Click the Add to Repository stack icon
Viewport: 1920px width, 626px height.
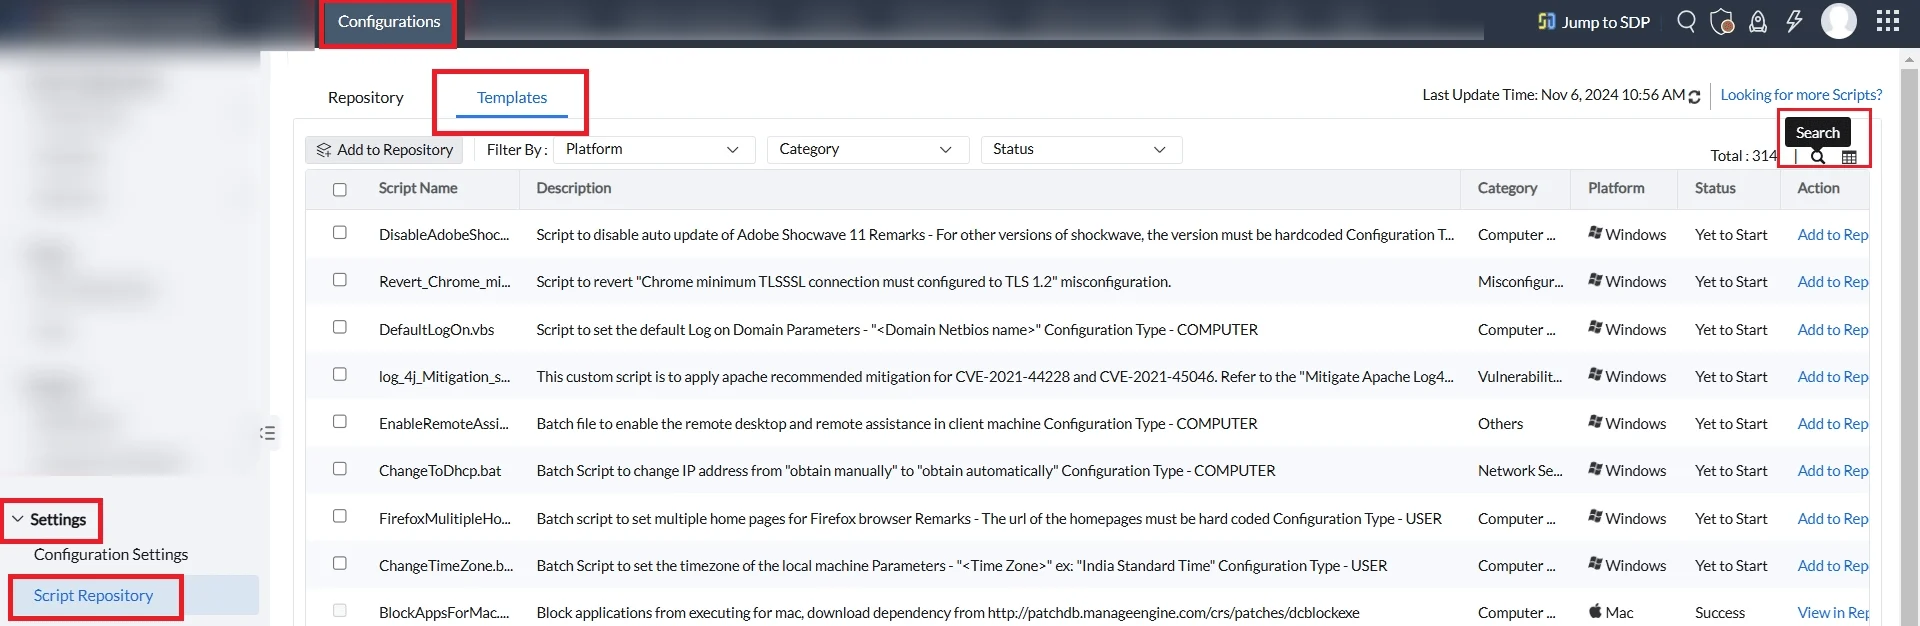(x=323, y=150)
